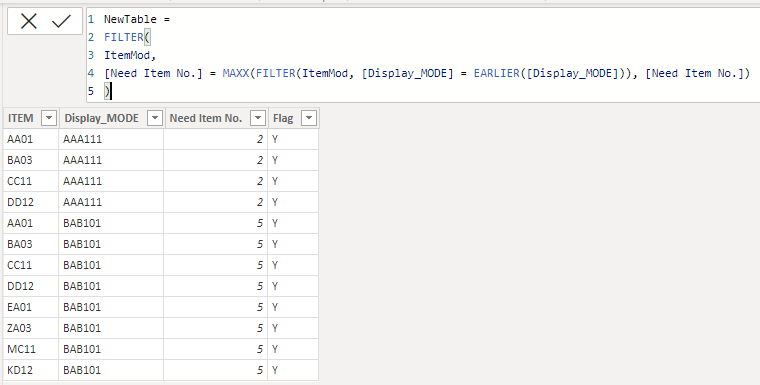The height and width of the screenshot is (385, 760).
Task: Cancel the formula edit with X icon
Action: (29, 21)
